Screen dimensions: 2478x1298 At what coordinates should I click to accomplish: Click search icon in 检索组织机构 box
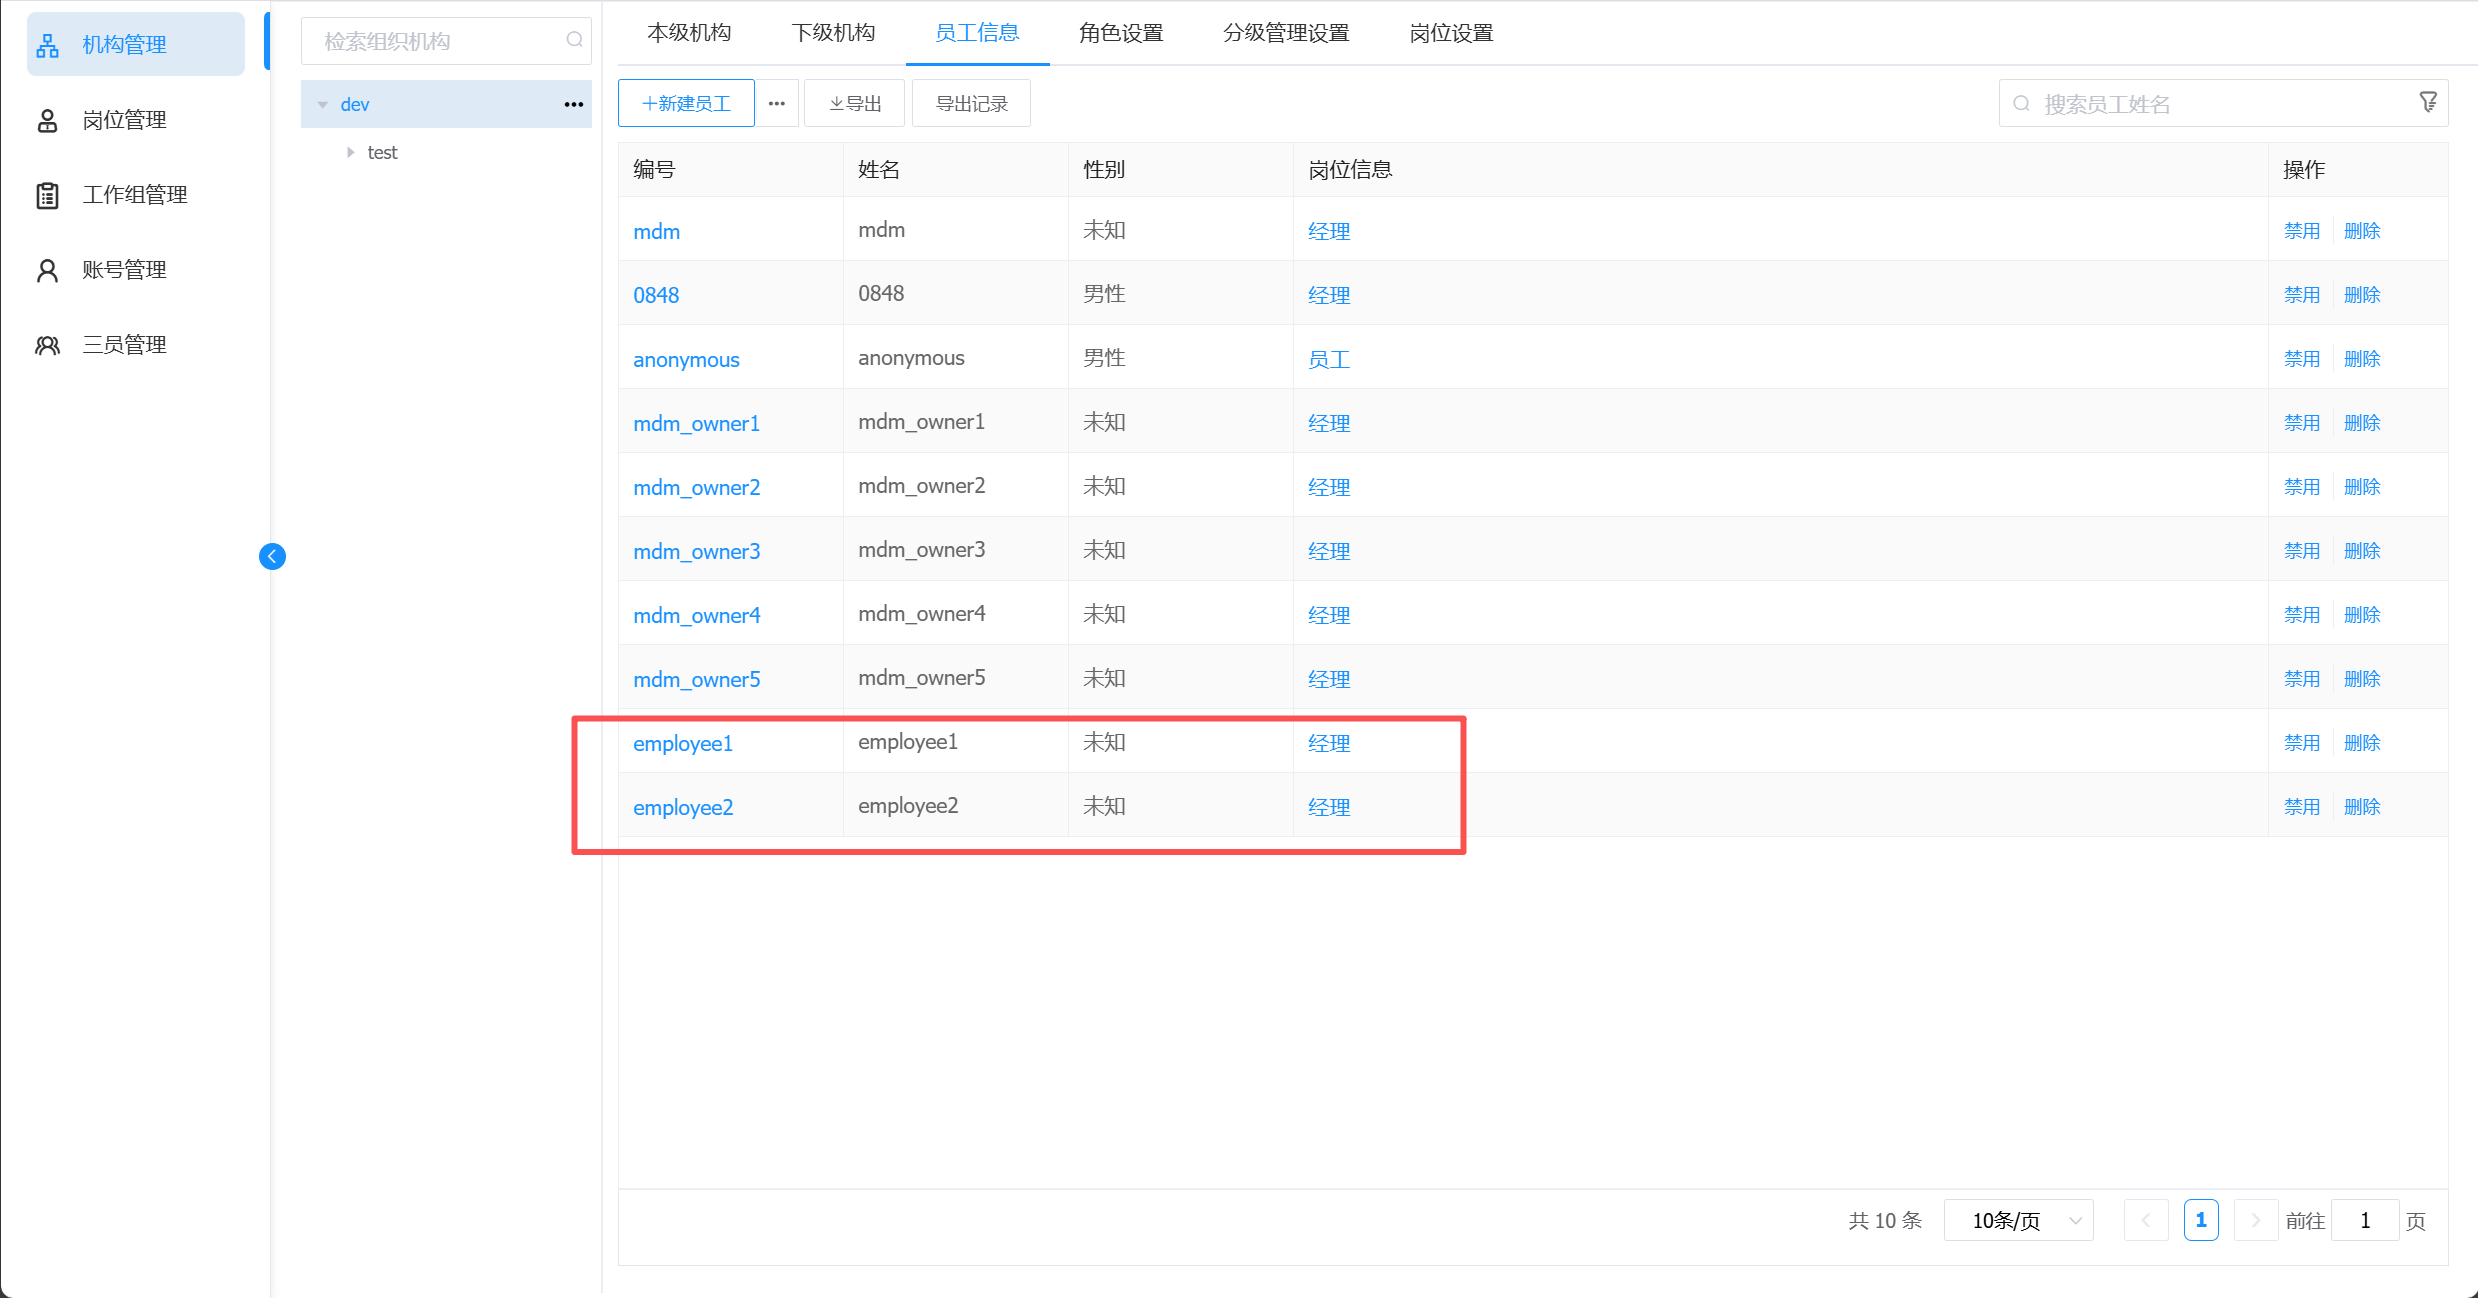click(x=574, y=40)
